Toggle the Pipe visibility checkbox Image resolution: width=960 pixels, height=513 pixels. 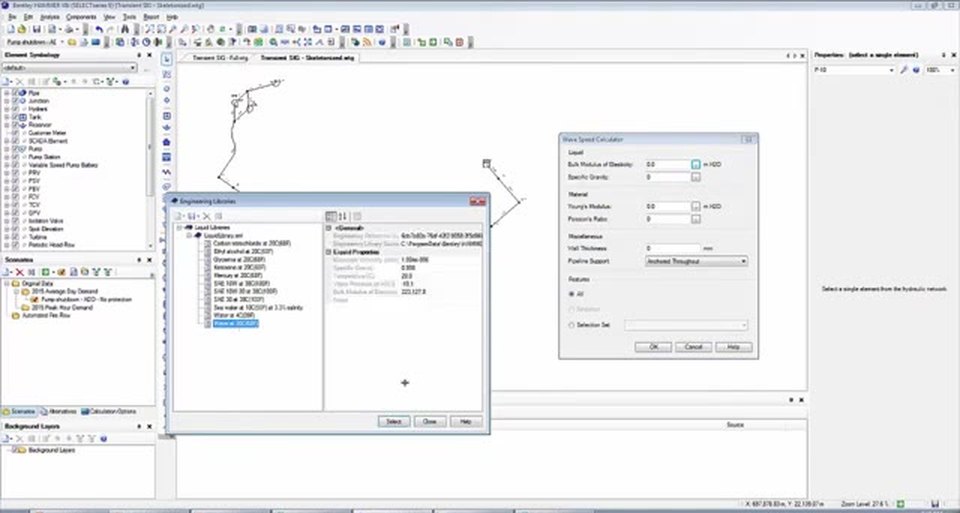tap(16, 93)
